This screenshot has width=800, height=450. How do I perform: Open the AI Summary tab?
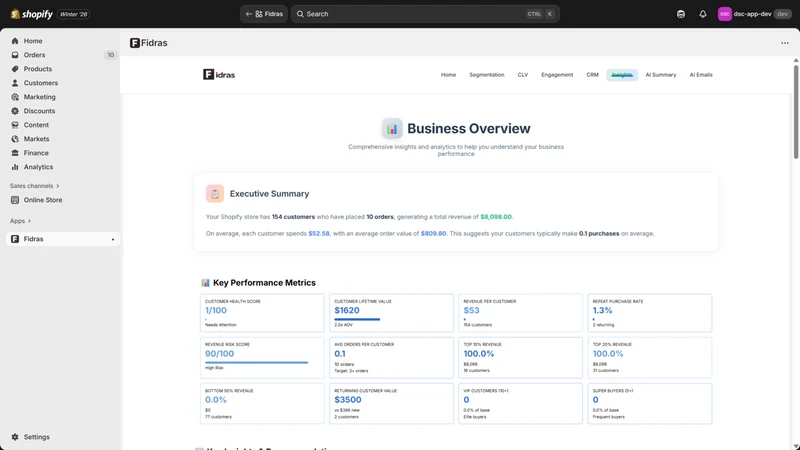tap(661, 74)
